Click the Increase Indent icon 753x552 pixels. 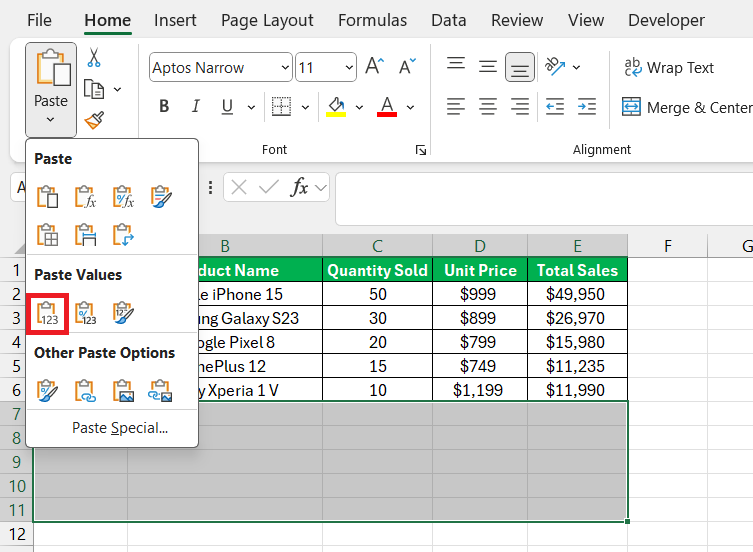pyautogui.click(x=587, y=107)
